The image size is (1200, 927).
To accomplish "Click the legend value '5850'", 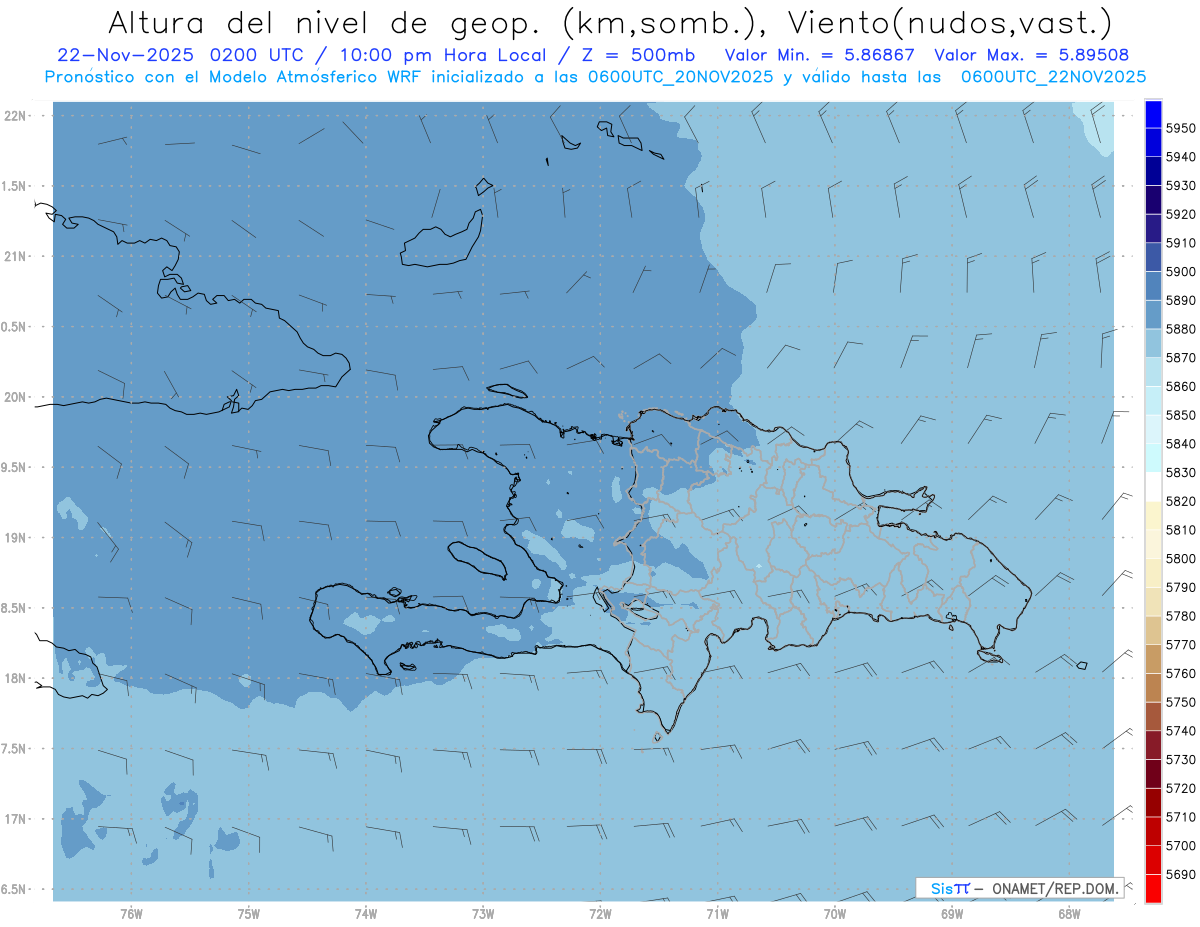I will tap(1180, 415).
